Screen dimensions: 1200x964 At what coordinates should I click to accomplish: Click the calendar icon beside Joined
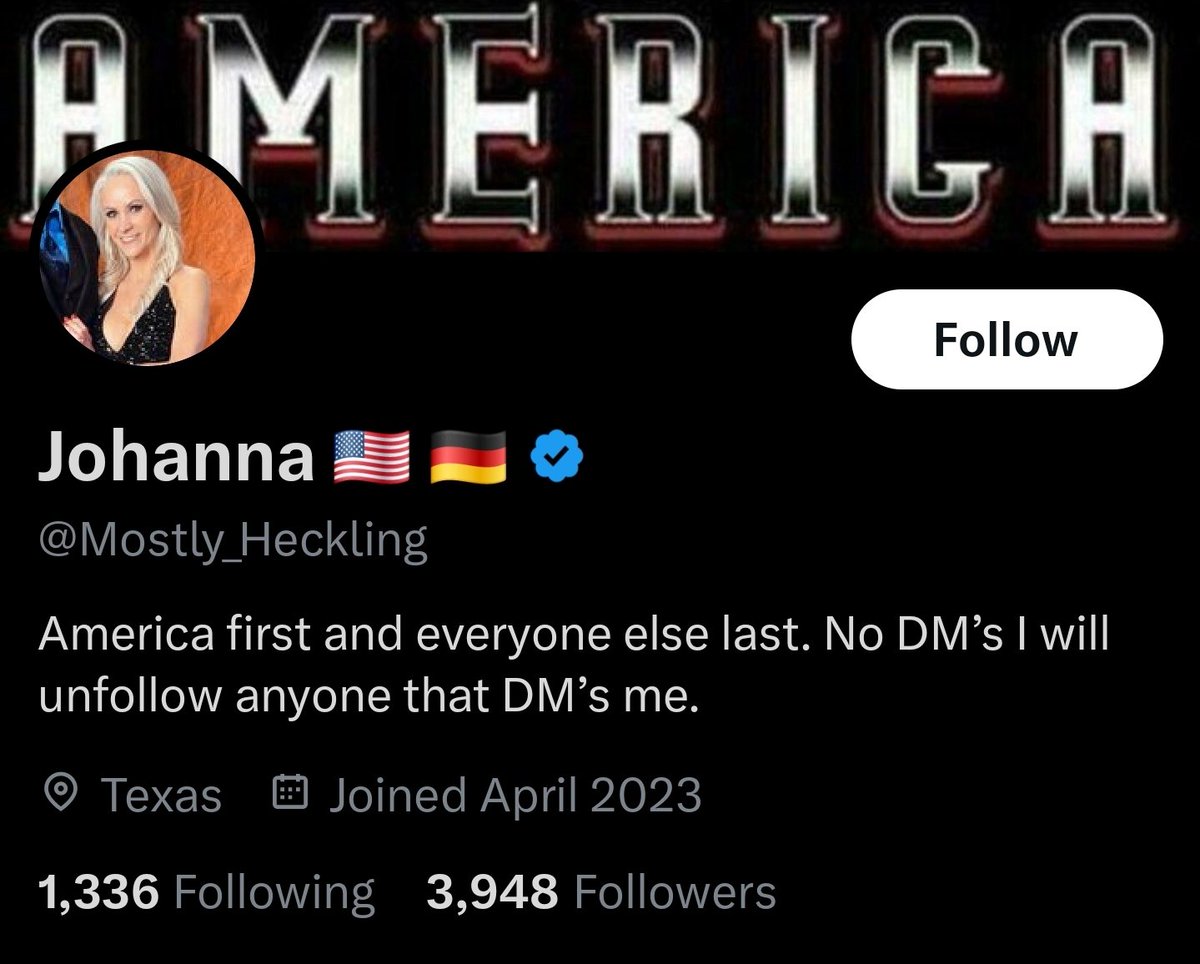(x=289, y=794)
